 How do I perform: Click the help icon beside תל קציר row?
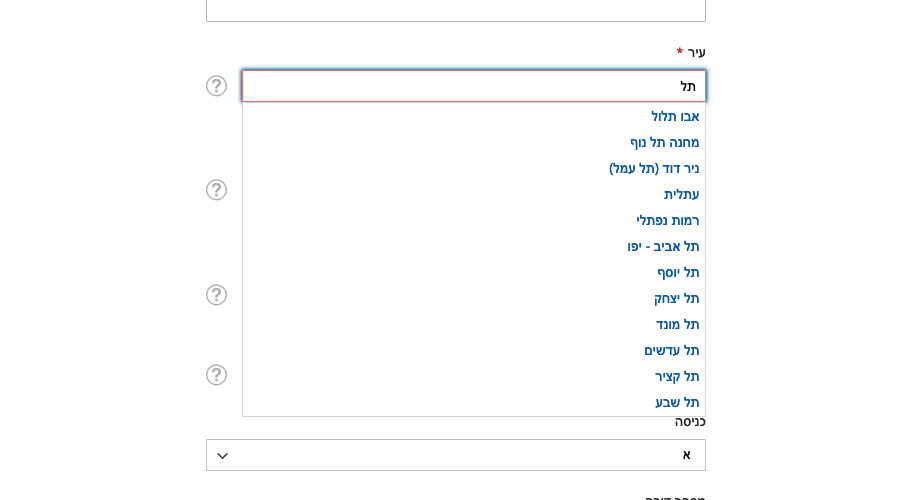click(x=216, y=375)
